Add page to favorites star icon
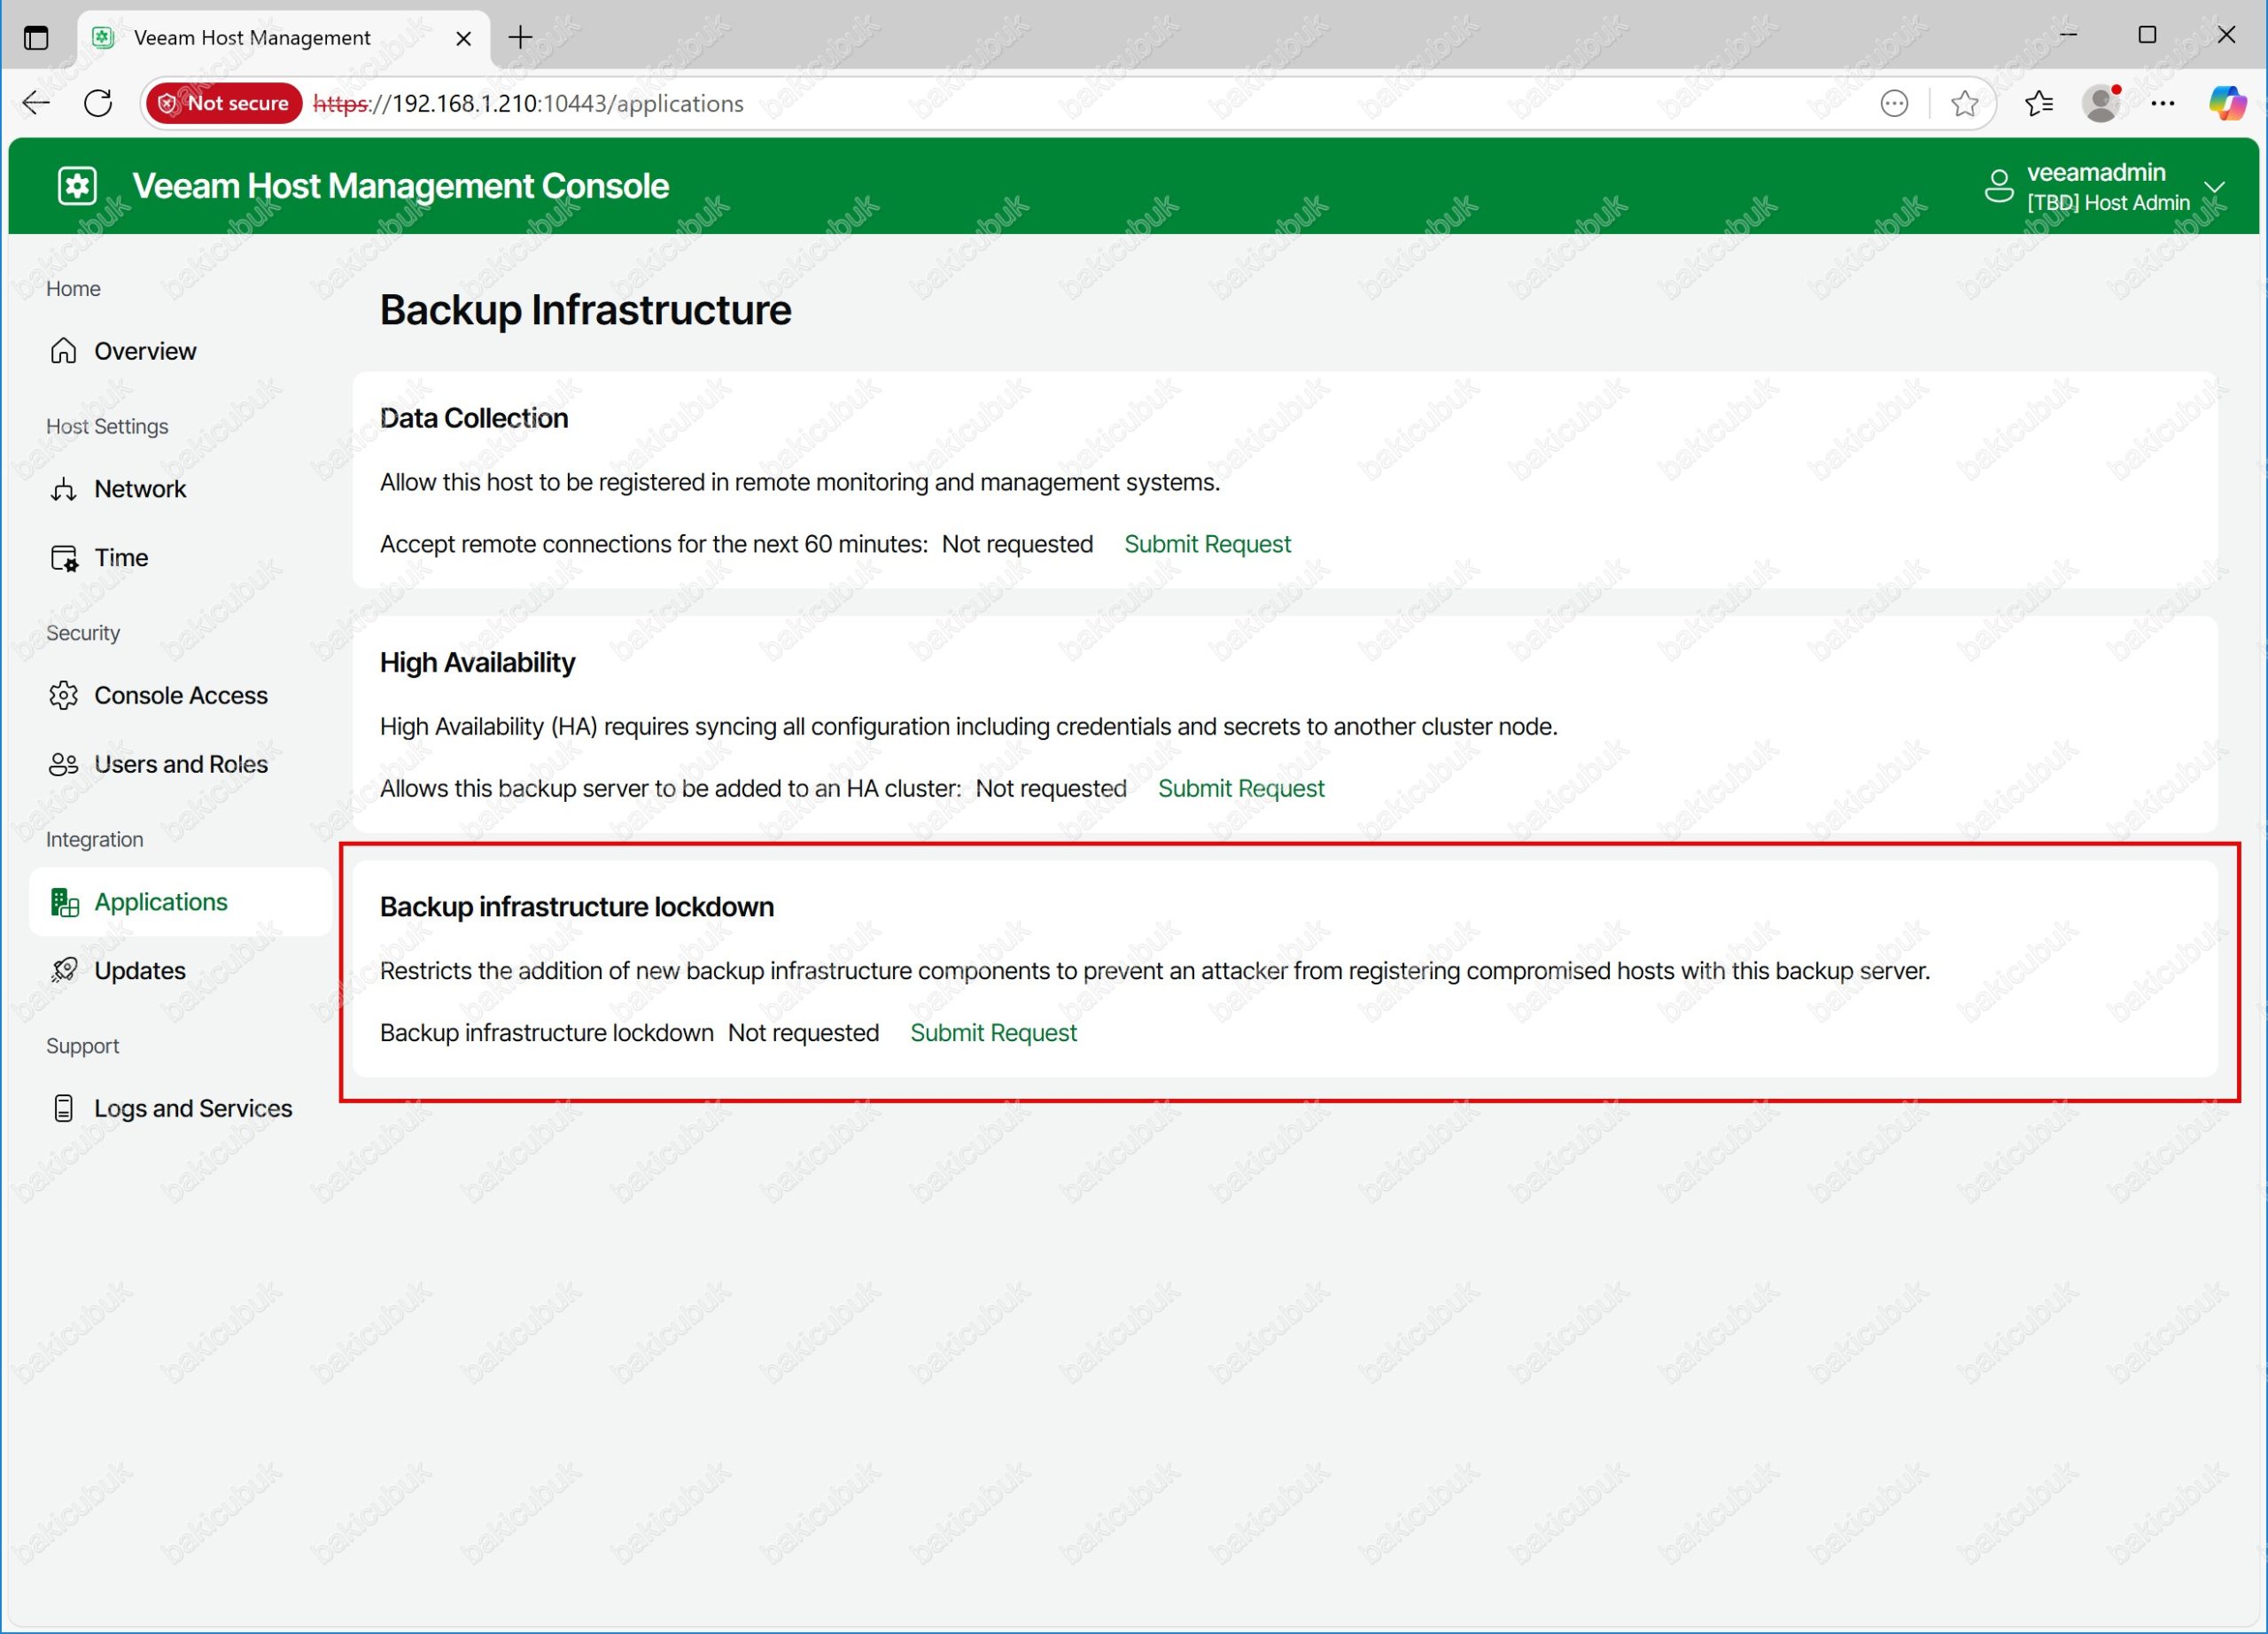2268x1634 pixels. pyautogui.click(x=1964, y=103)
